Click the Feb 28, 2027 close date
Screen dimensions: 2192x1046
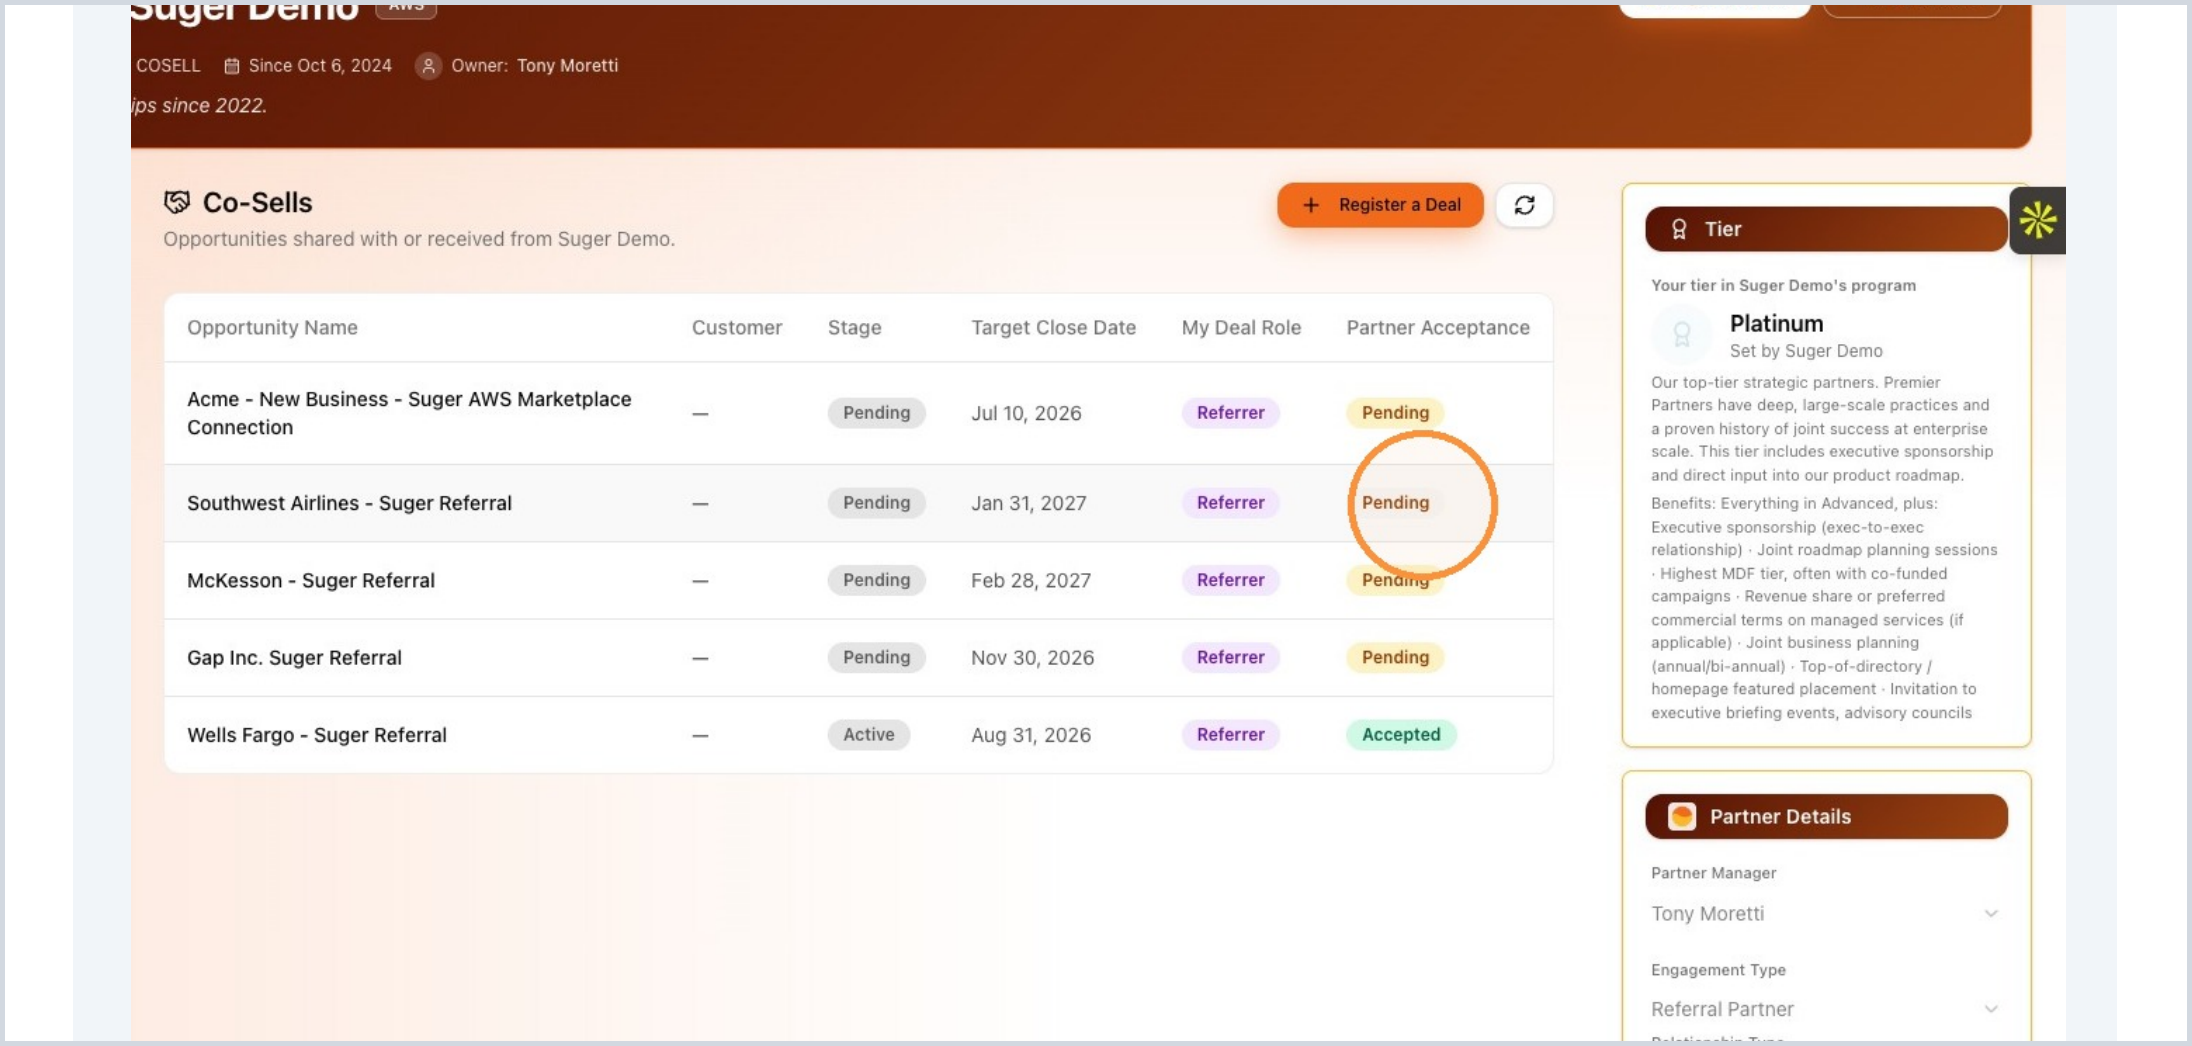[x=1030, y=580]
